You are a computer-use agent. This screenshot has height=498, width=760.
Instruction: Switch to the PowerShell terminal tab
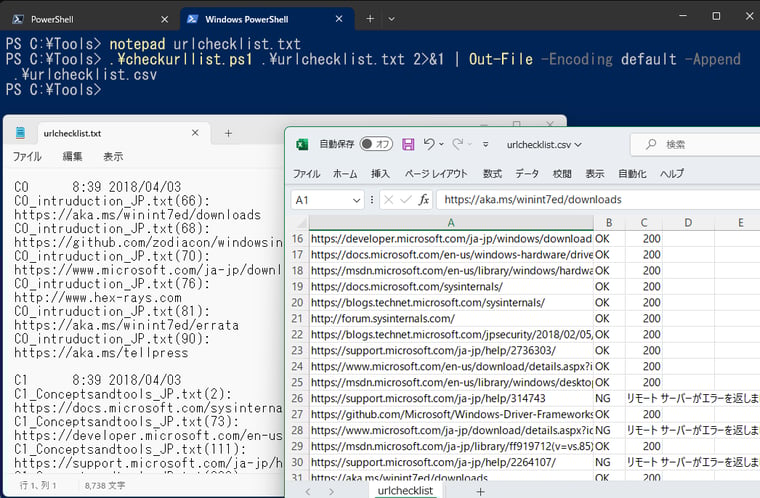90,19
